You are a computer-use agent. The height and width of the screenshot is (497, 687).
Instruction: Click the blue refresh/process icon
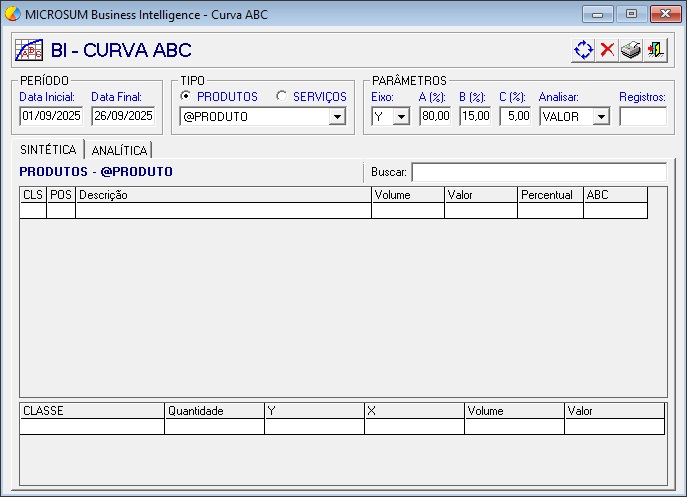[x=583, y=50]
